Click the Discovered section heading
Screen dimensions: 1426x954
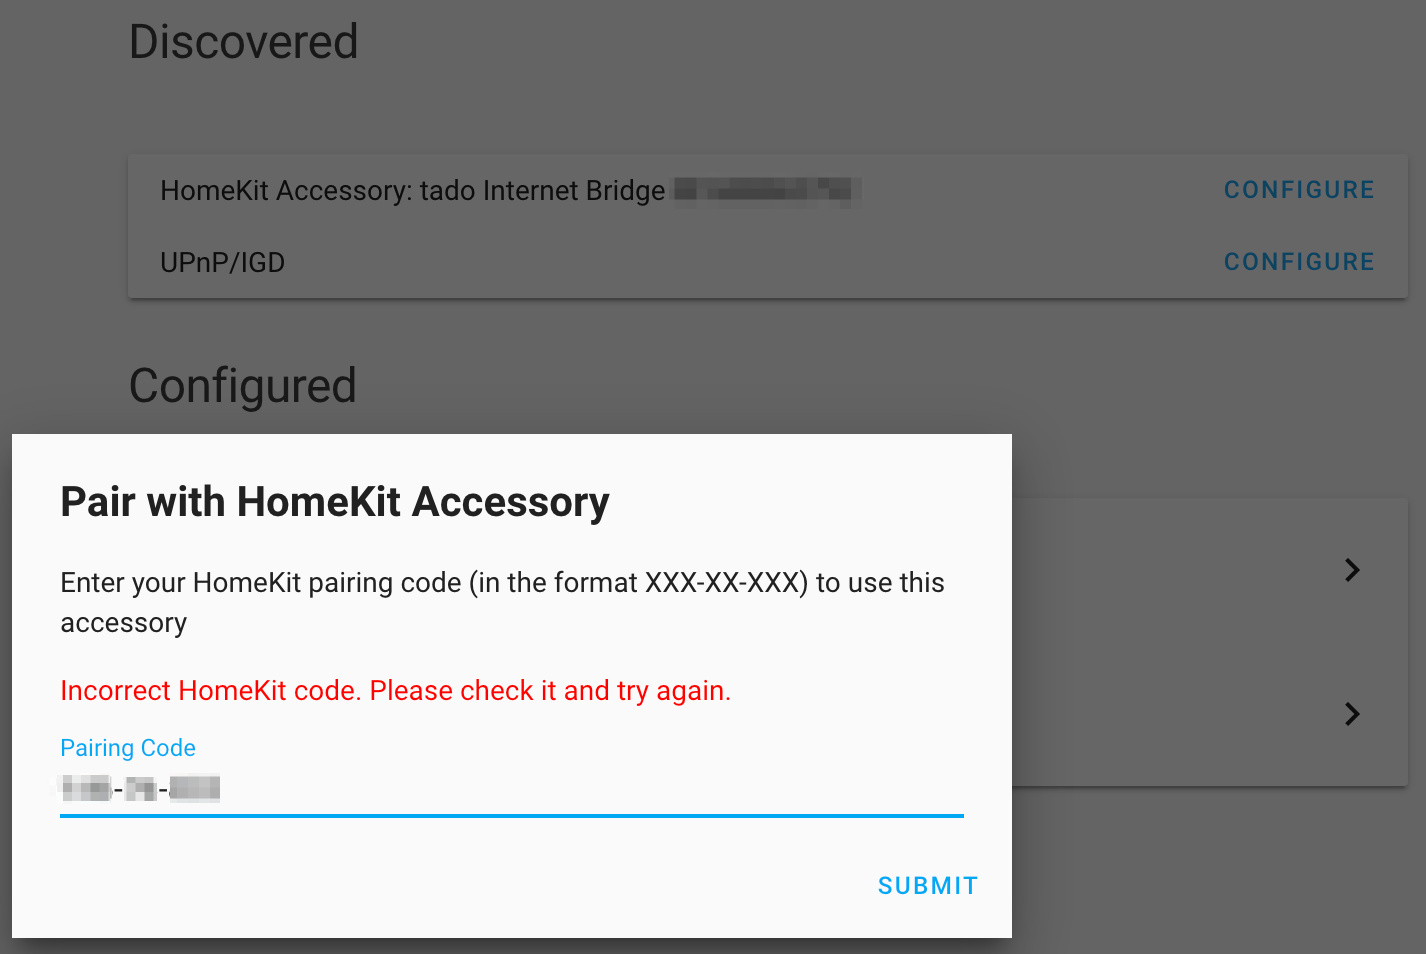point(243,42)
